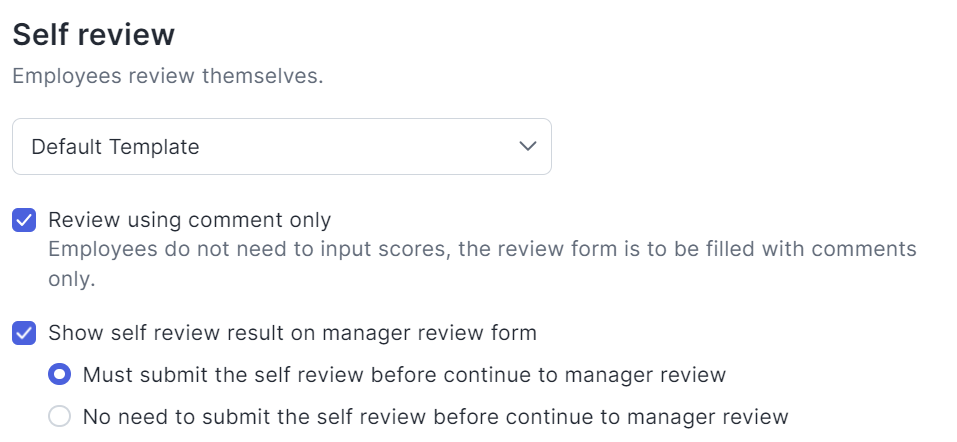
Task: Uncheck Review using comment only checkbox
Action: pos(24,220)
